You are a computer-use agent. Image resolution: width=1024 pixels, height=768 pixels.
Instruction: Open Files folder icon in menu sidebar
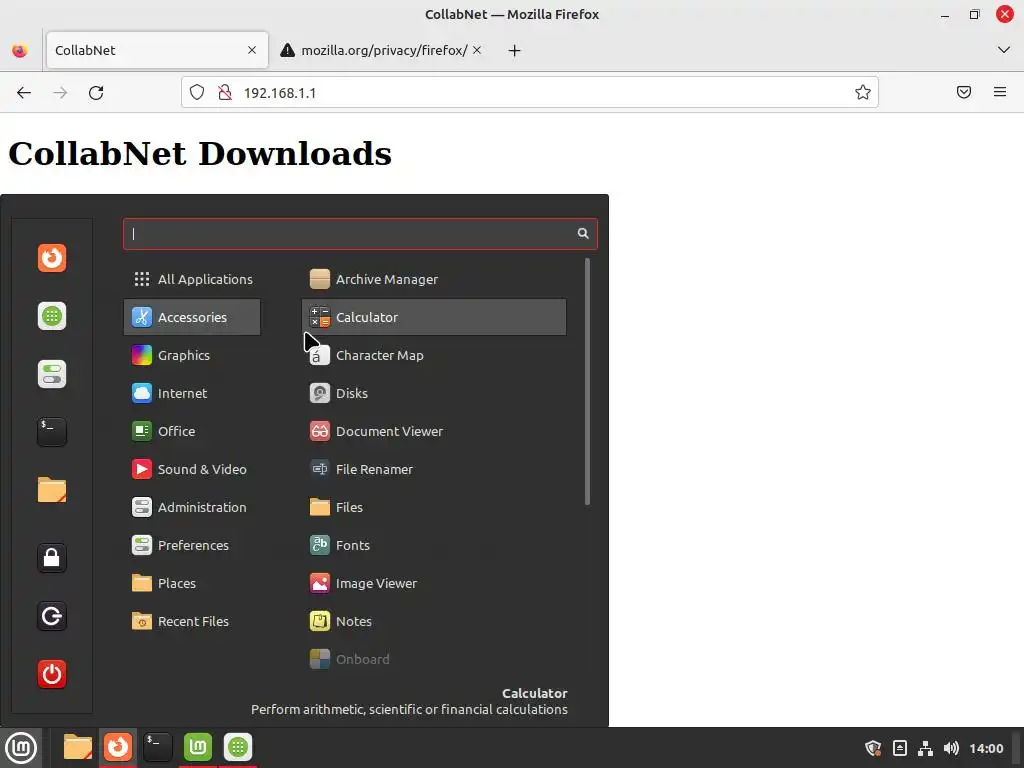click(x=52, y=490)
